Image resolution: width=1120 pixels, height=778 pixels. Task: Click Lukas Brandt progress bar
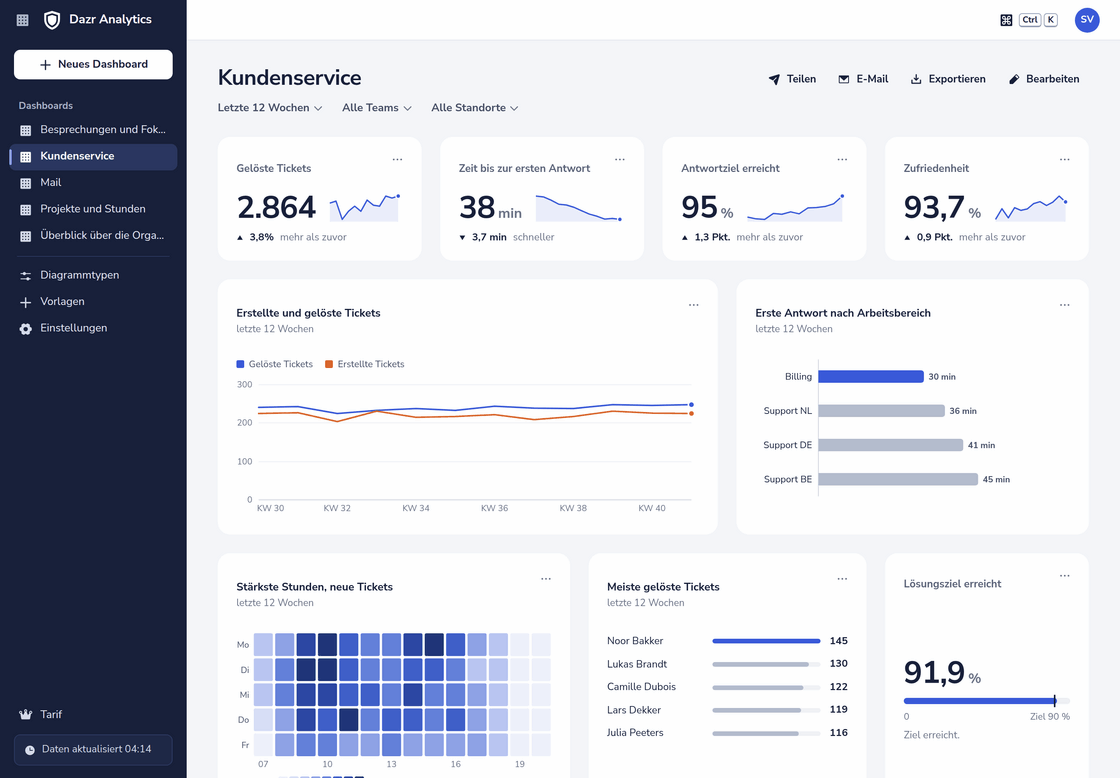(x=766, y=664)
